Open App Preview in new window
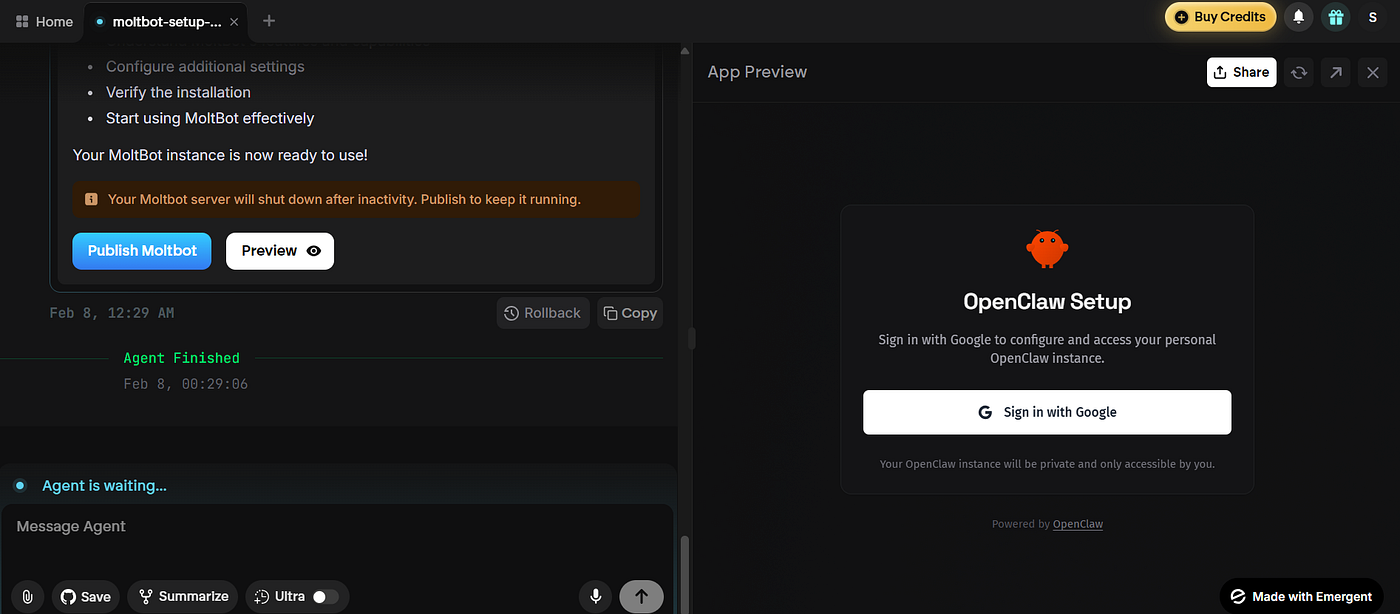Viewport: 1400px width, 614px height. pyautogui.click(x=1336, y=72)
